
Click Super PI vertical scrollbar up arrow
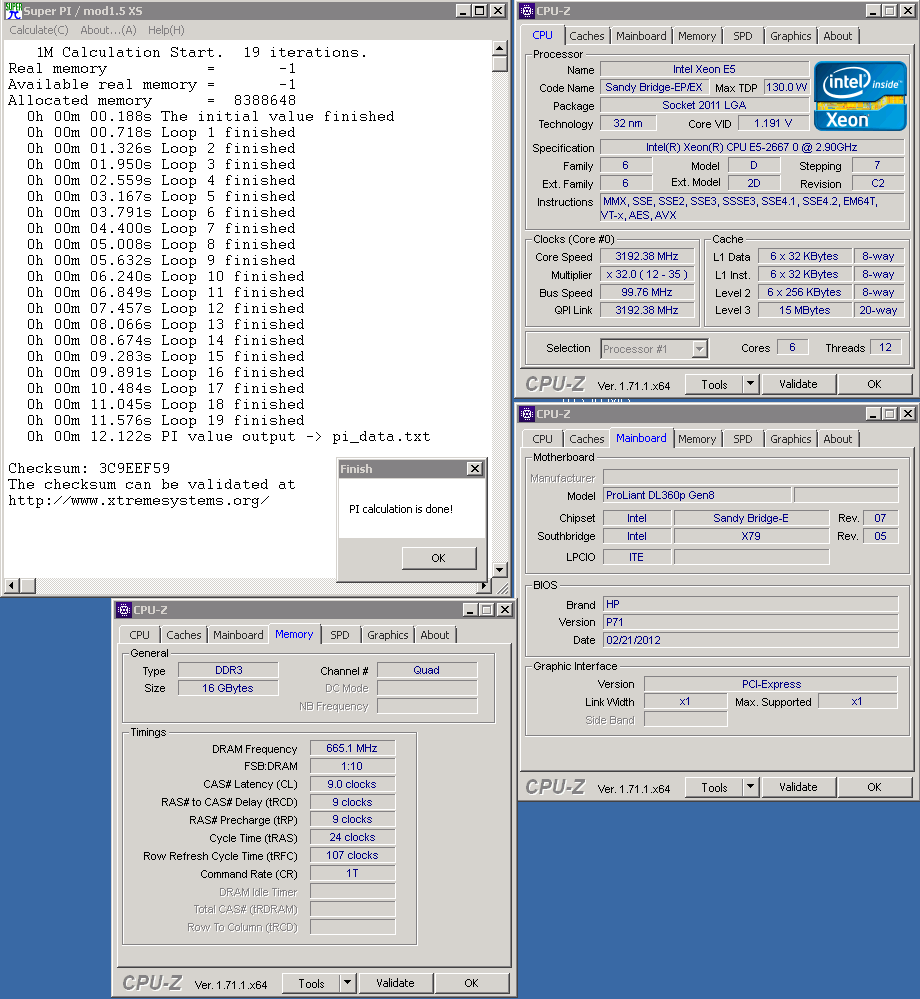(x=500, y=48)
